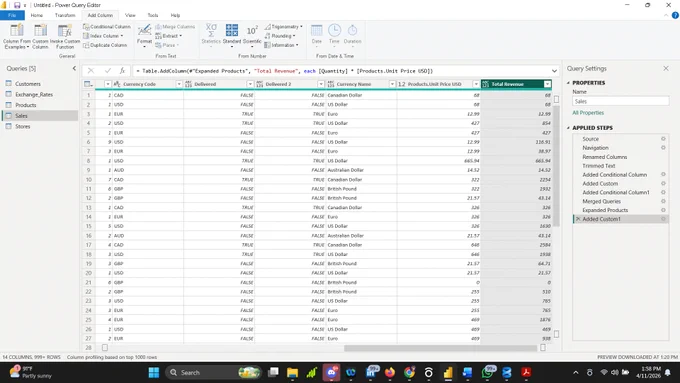Select the Customers query

pos(28,84)
